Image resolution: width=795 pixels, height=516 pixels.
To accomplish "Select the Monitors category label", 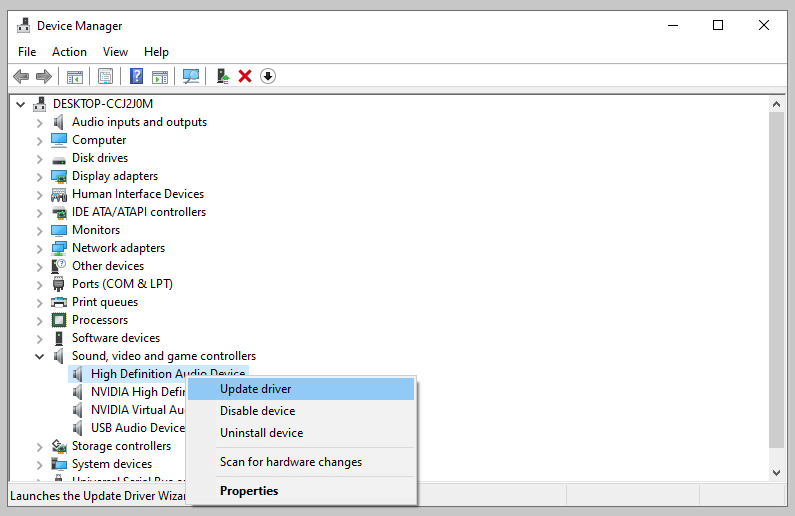I will pyautogui.click(x=96, y=230).
